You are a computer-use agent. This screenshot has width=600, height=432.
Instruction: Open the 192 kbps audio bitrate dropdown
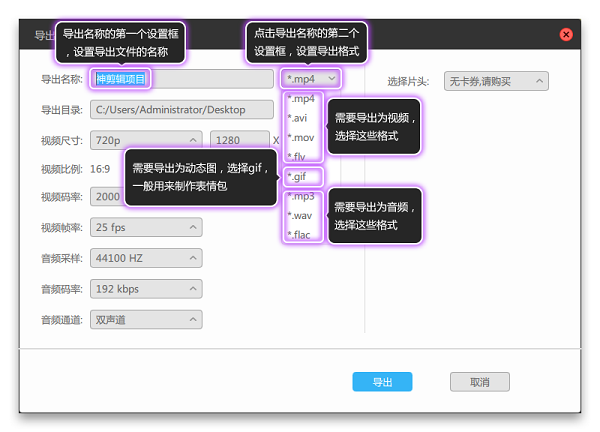coord(145,289)
